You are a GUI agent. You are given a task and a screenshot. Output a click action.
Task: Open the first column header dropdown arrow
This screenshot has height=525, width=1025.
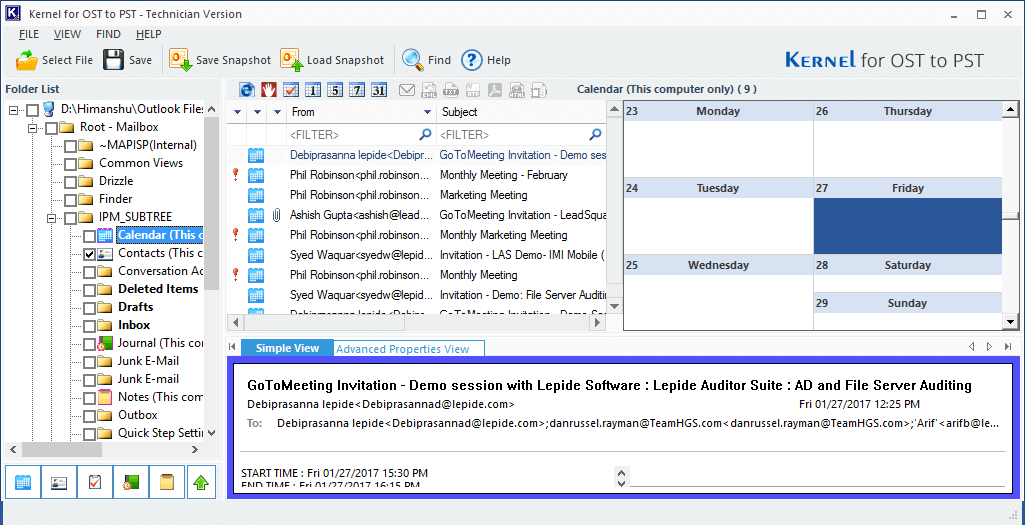coord(237,112)
